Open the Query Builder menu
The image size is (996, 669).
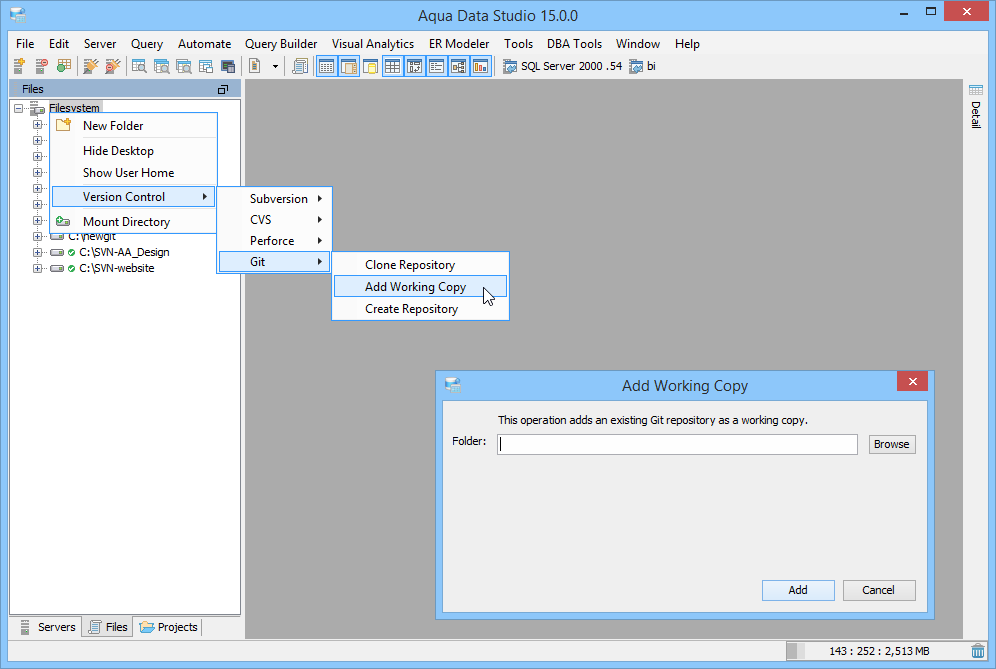tap(281, 44)
